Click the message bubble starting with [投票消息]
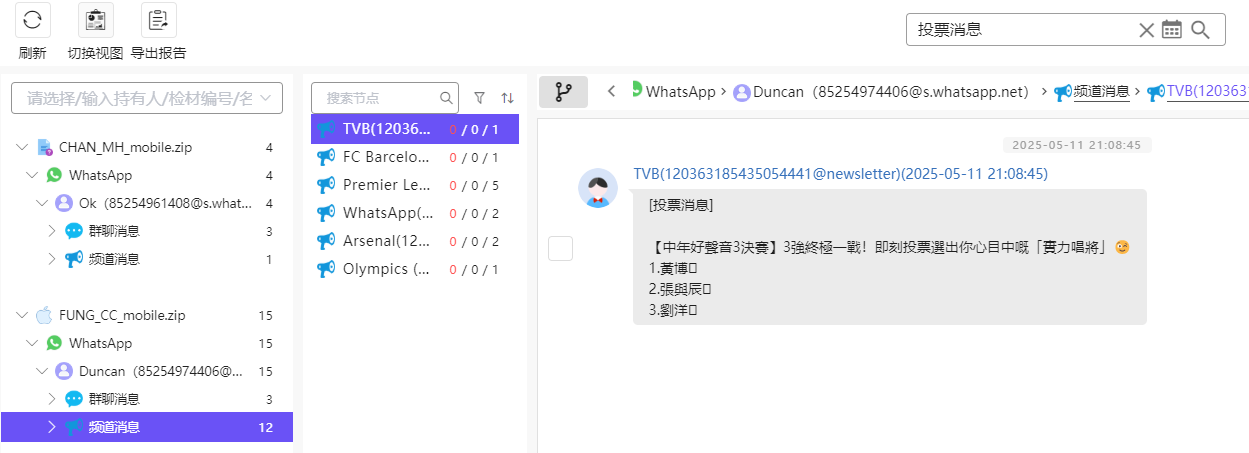This screenshot has width=1249, height=453. pyautogui.click(x=890, y=257)
